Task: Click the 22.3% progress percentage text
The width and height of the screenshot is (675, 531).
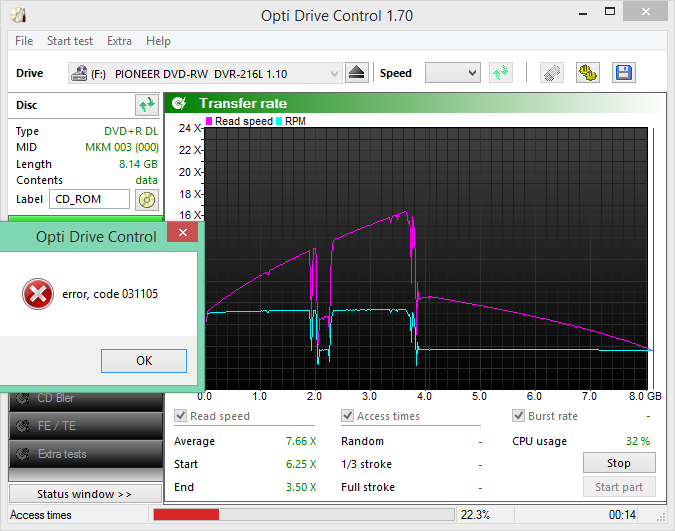Action: click(475, 515)
